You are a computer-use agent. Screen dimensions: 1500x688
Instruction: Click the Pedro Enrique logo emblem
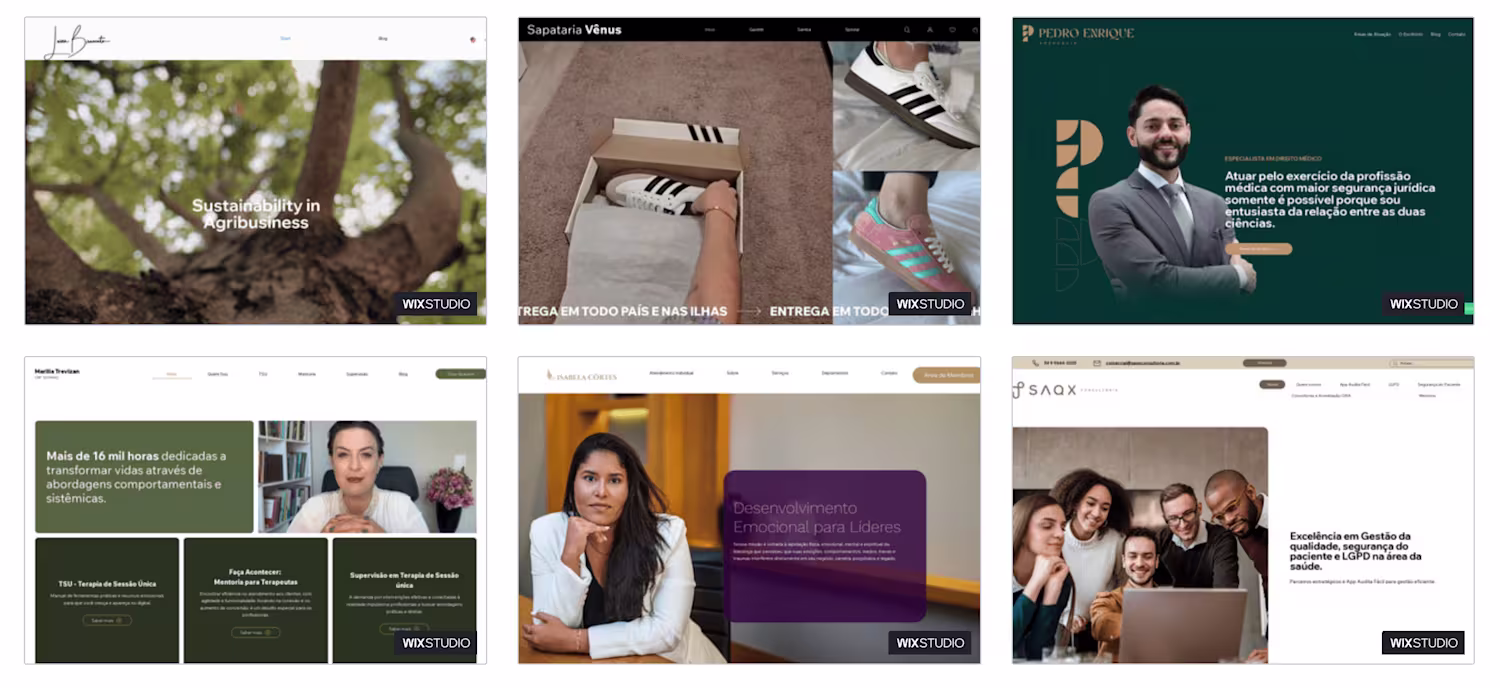coord(1028,33)
